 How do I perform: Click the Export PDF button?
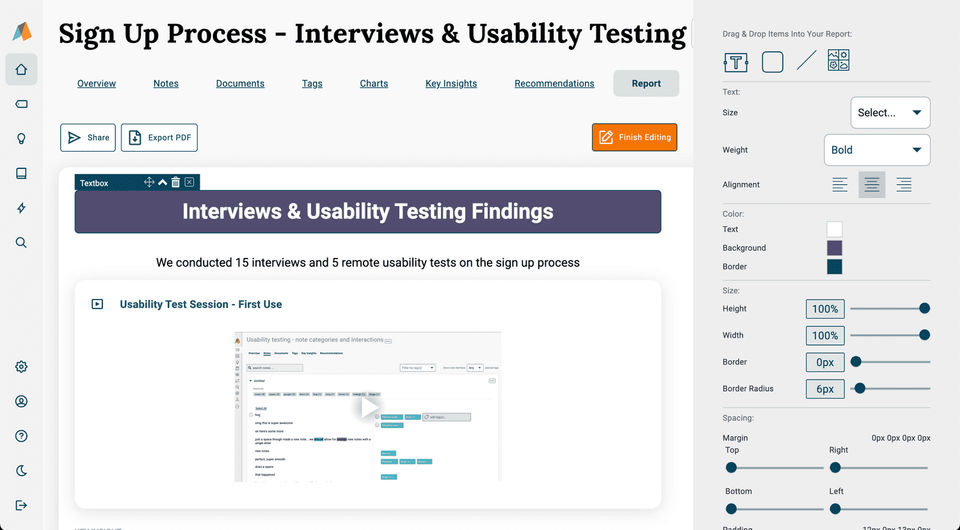[159, 138]
